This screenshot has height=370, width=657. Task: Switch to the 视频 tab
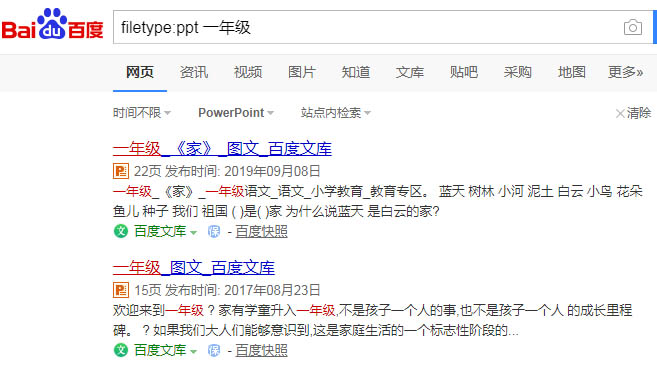click(248, 72)
